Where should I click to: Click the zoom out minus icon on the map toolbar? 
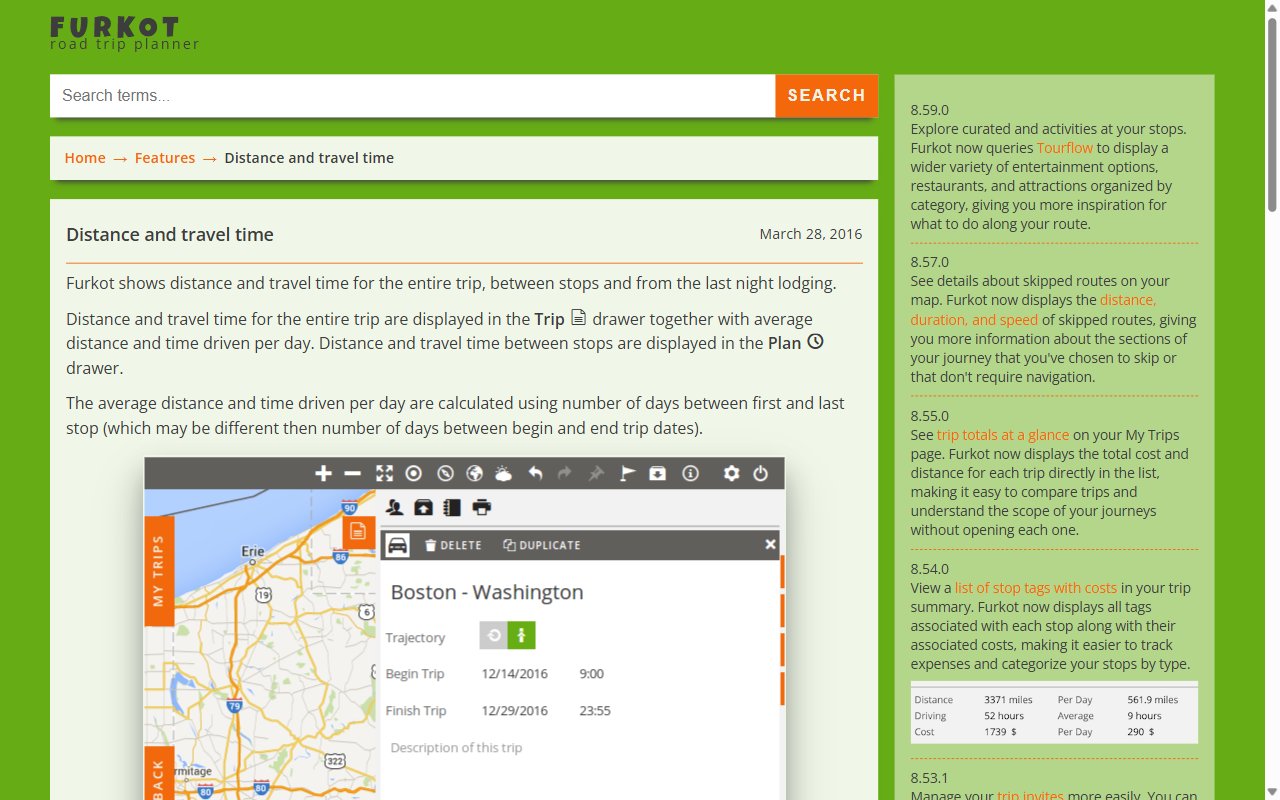click(352, 474)
